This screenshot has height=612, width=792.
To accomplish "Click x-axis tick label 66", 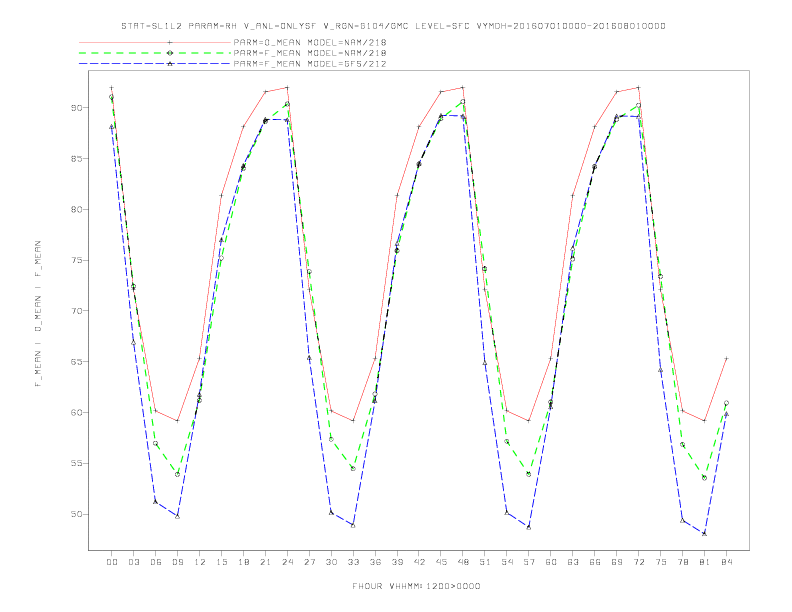I will [x=595, y=562].
